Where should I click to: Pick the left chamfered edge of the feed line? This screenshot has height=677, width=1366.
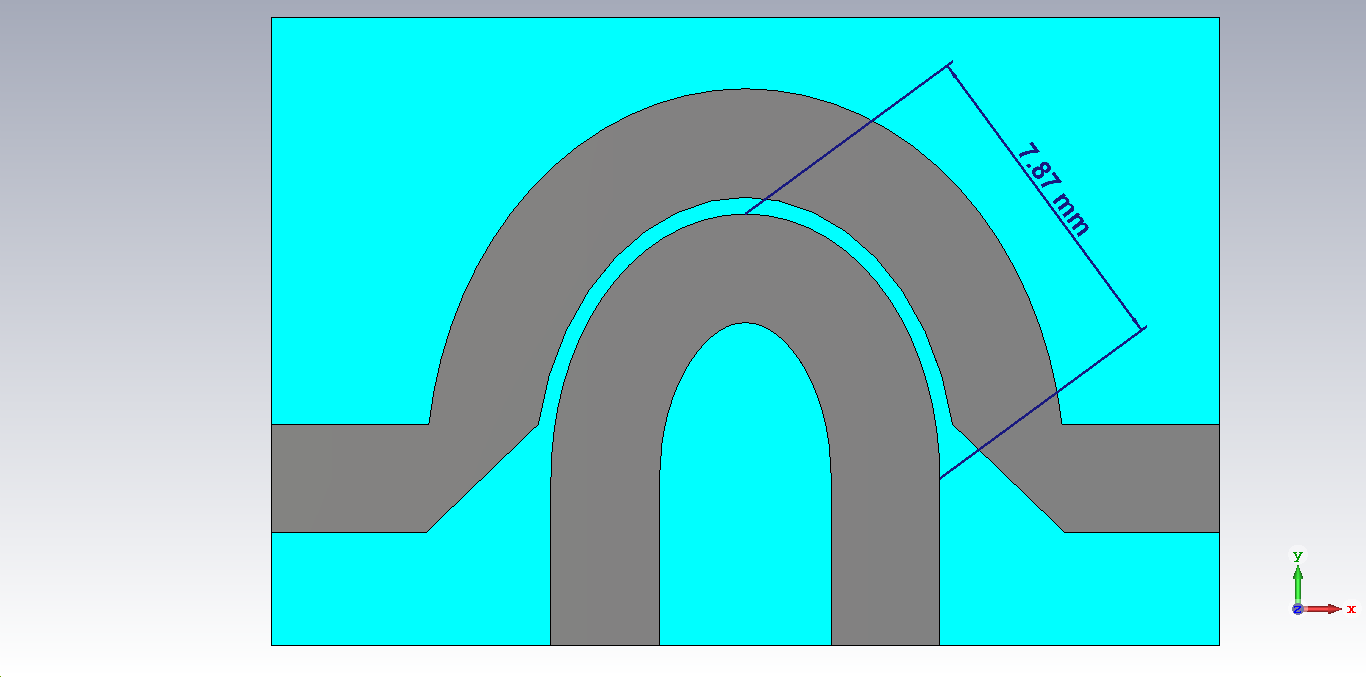click(x=482, y=478)
